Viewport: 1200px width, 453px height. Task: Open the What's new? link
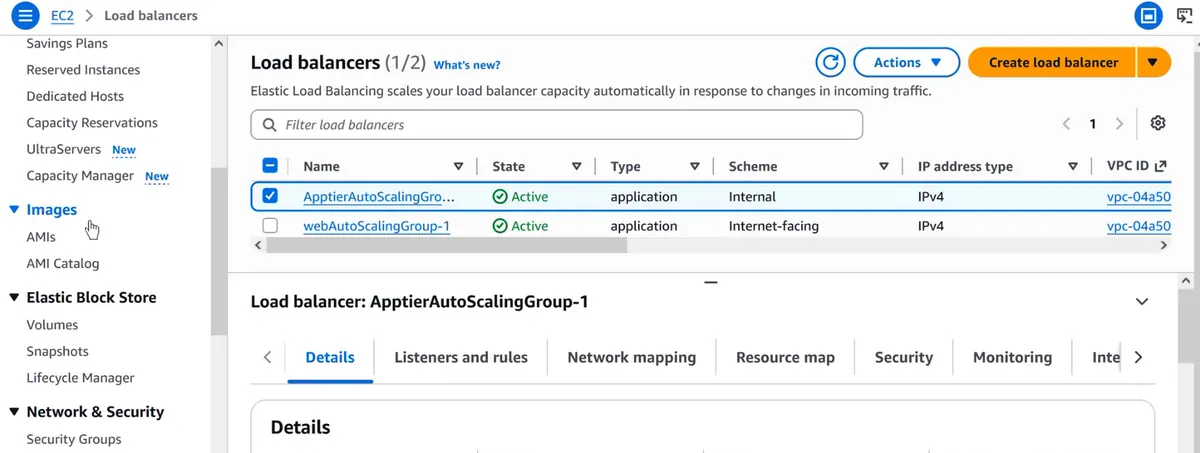click(467, 65)
